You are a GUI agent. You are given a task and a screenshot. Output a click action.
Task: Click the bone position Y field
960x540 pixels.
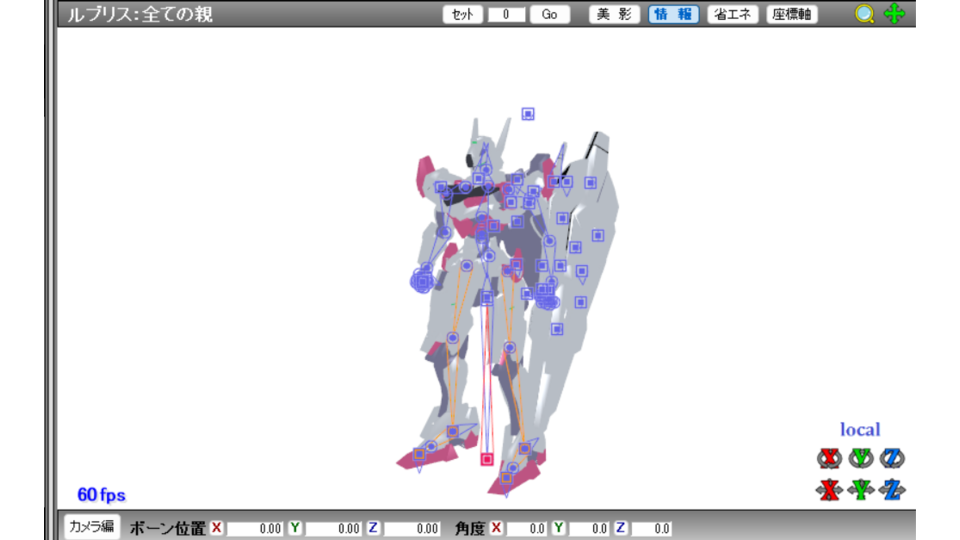[x=333, y=528]
